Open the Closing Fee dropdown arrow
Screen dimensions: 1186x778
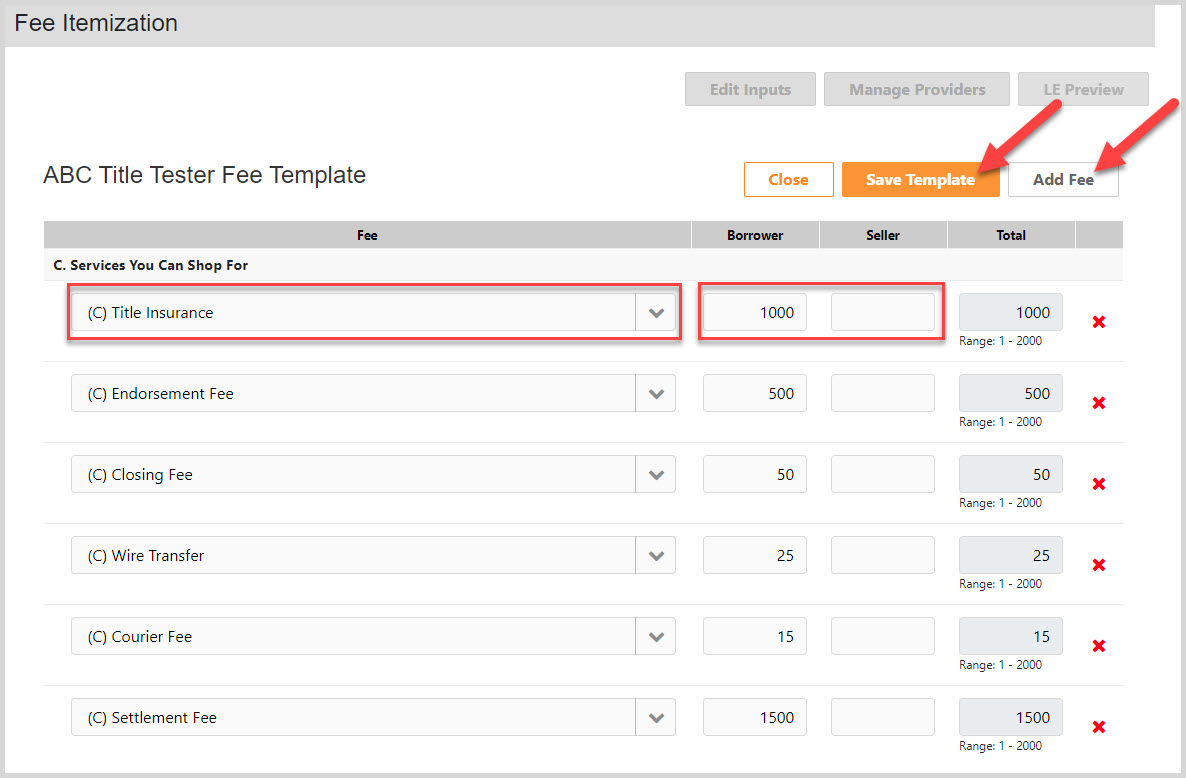[x=656, y=474]
